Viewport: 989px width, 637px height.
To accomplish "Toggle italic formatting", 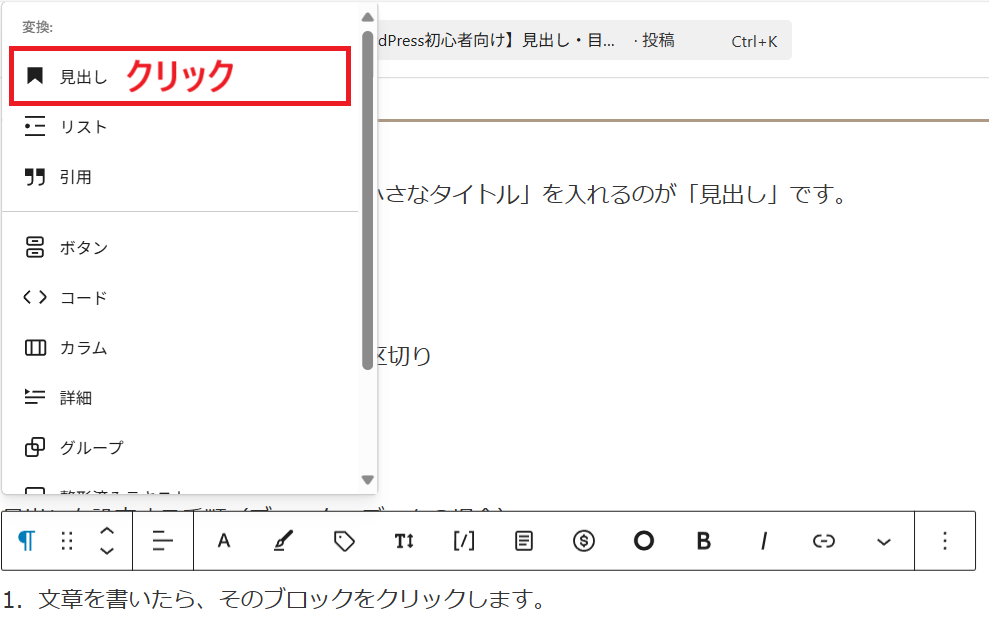I will coord(763,541).
